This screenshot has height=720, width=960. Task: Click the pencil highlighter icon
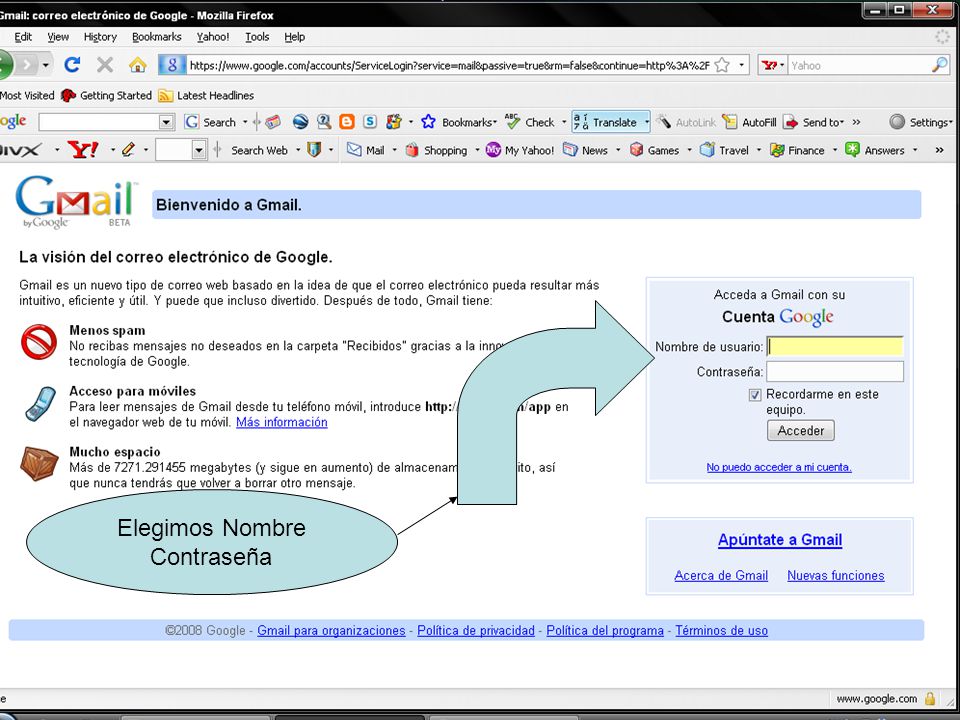tap(128, 149)
